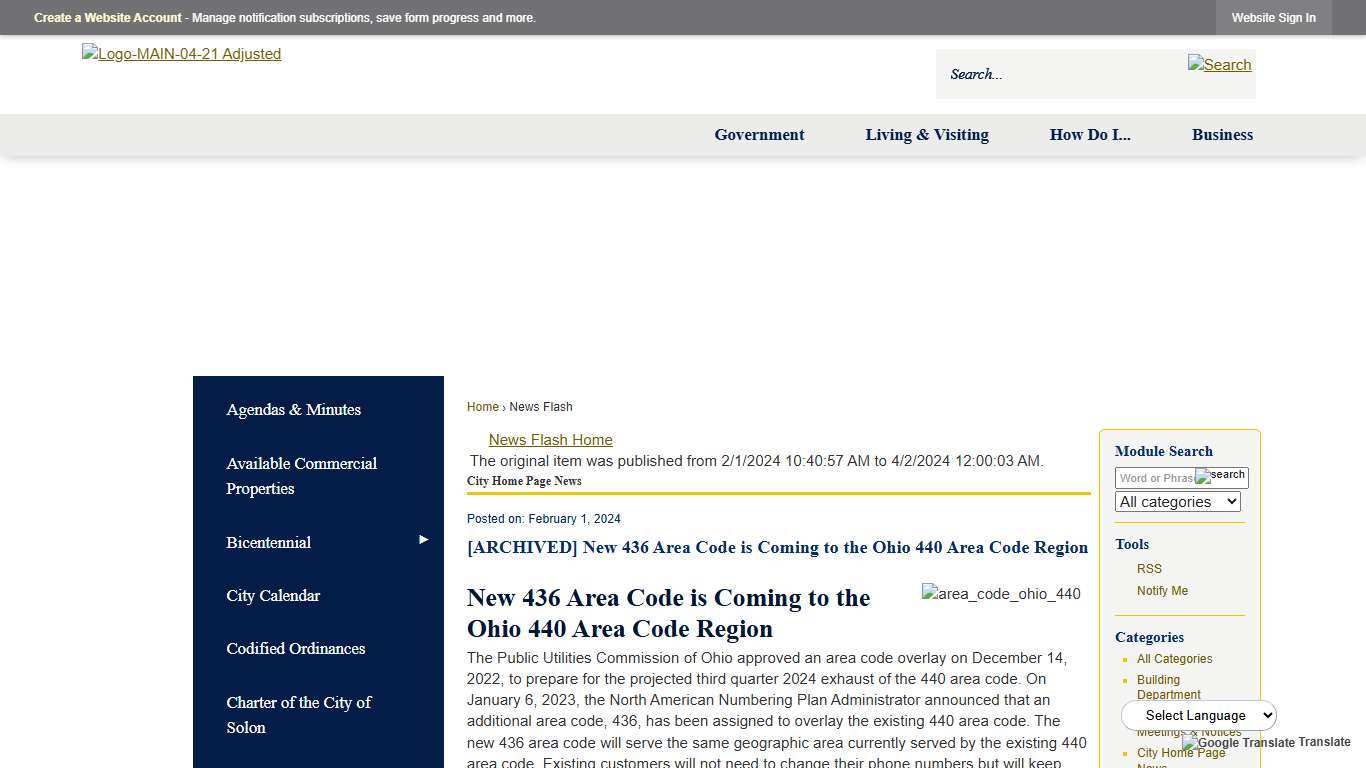Open the Business menu
The image size is (1366, 768).
(x=1222, y=135)
